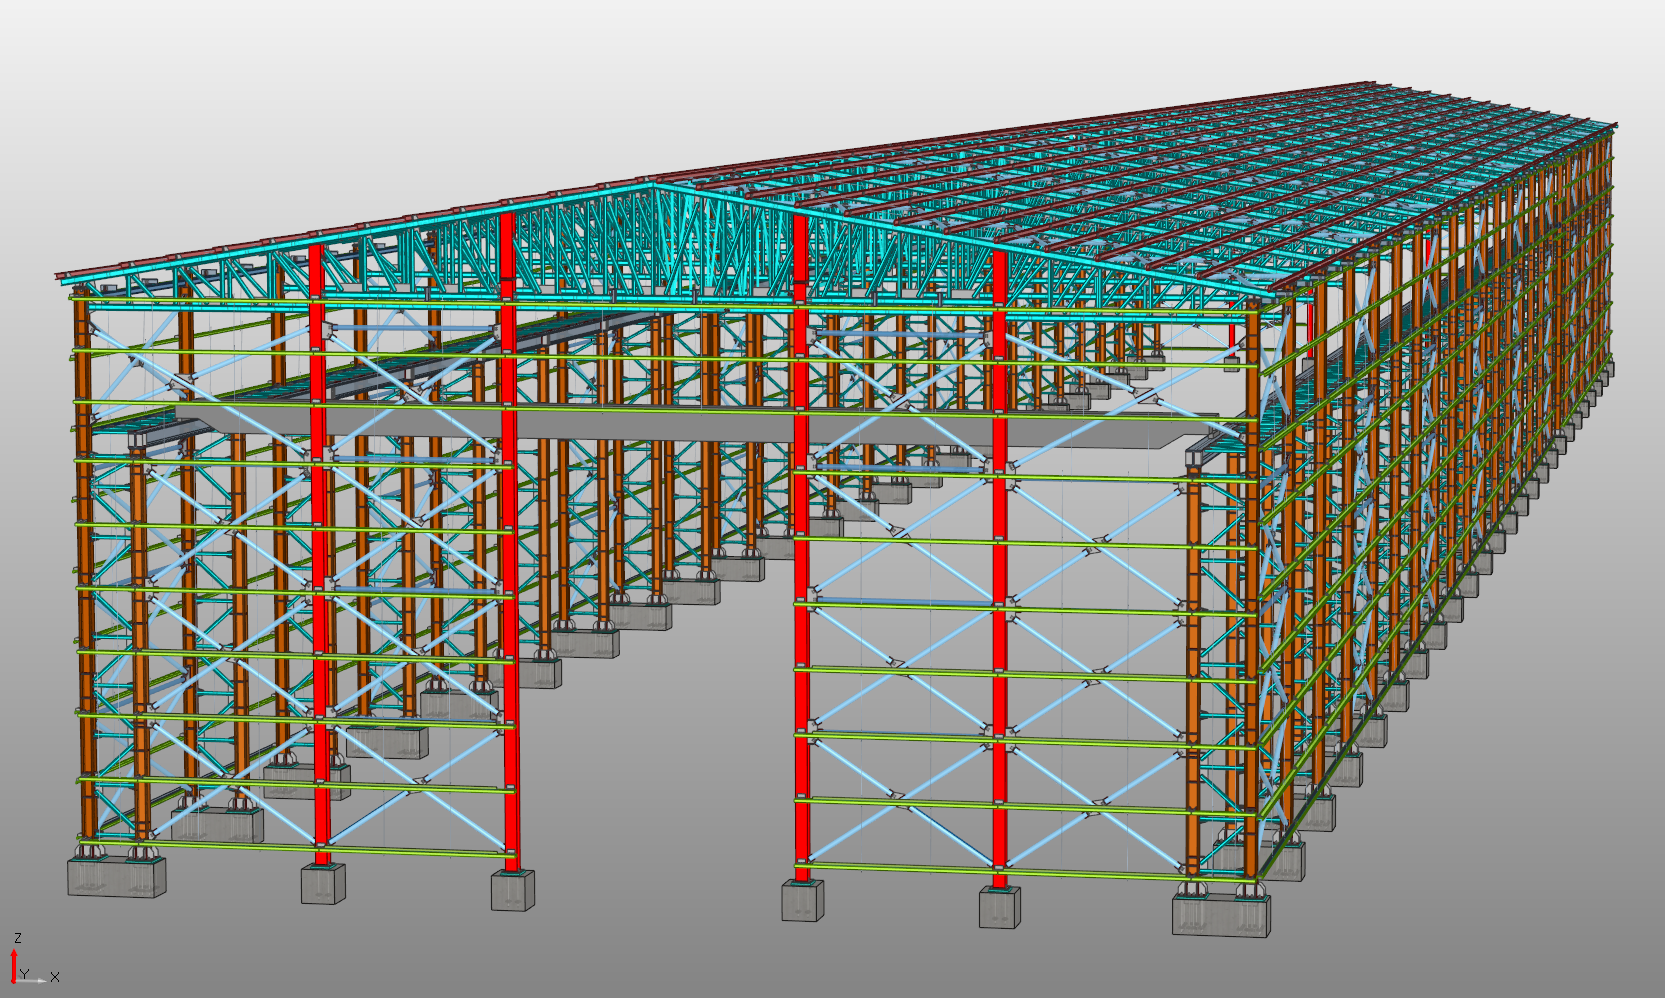Select the front-left corner orange column
The width and height of the screenshot is (1665, 998).
coord(84,560)
